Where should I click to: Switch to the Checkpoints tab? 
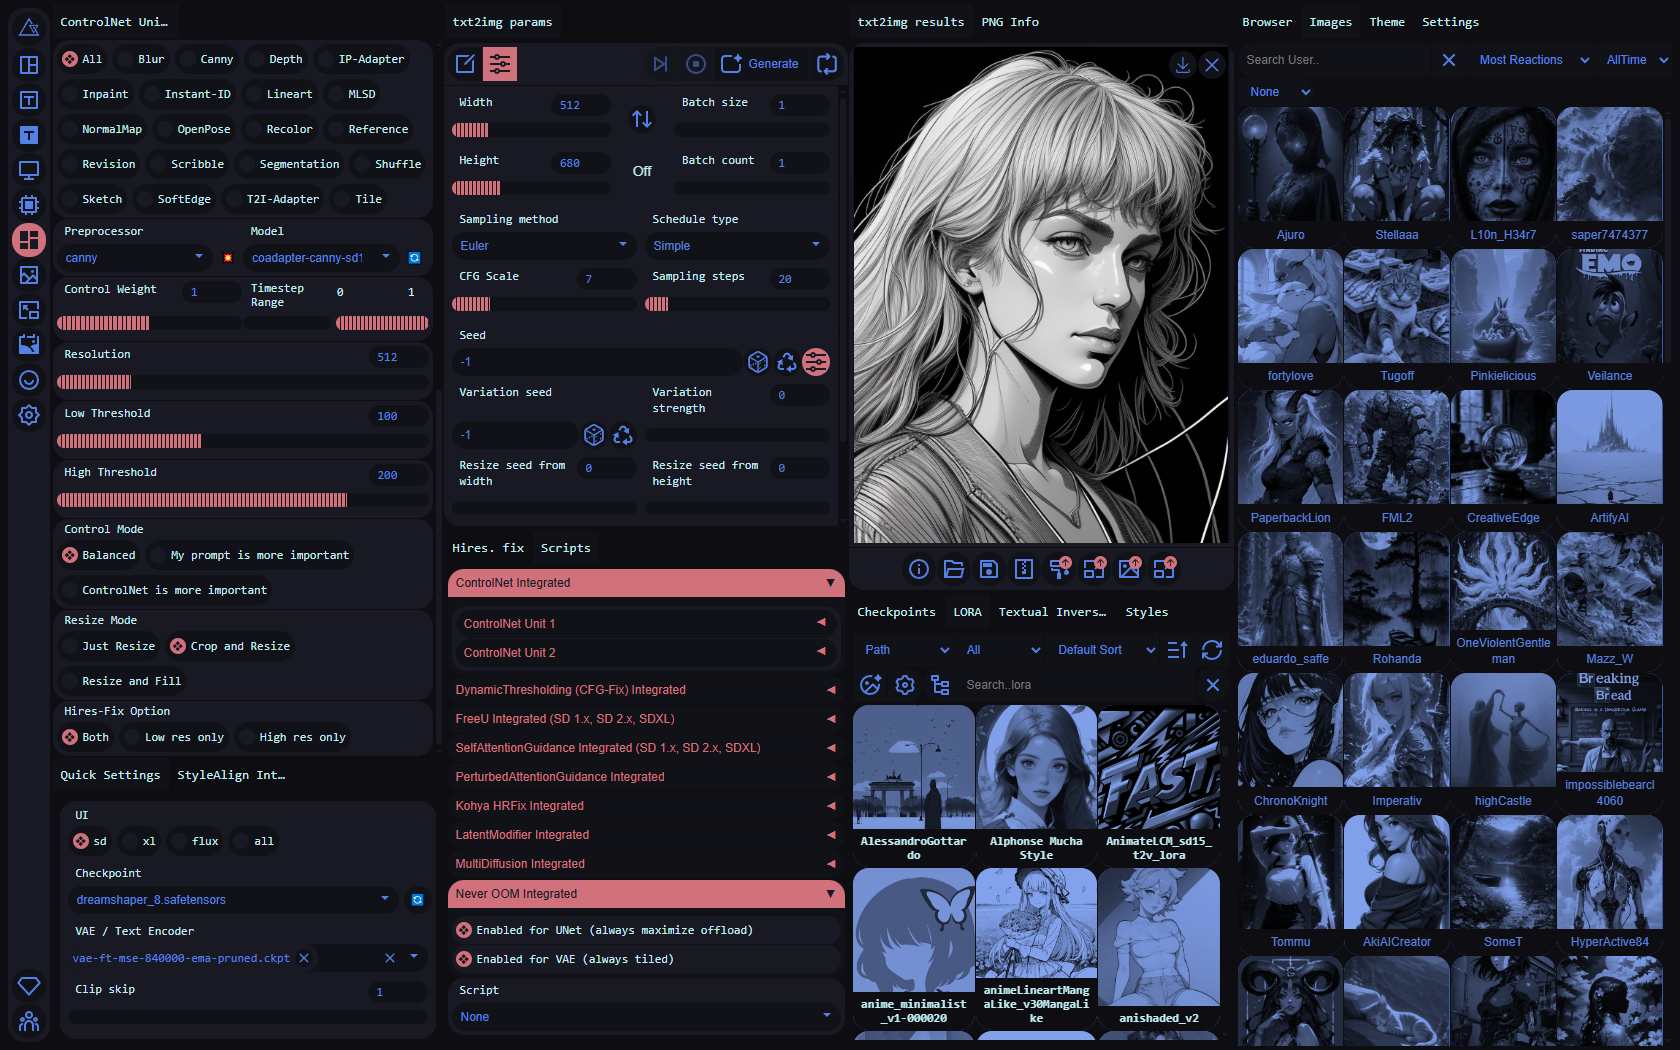(x=896, y=612)
